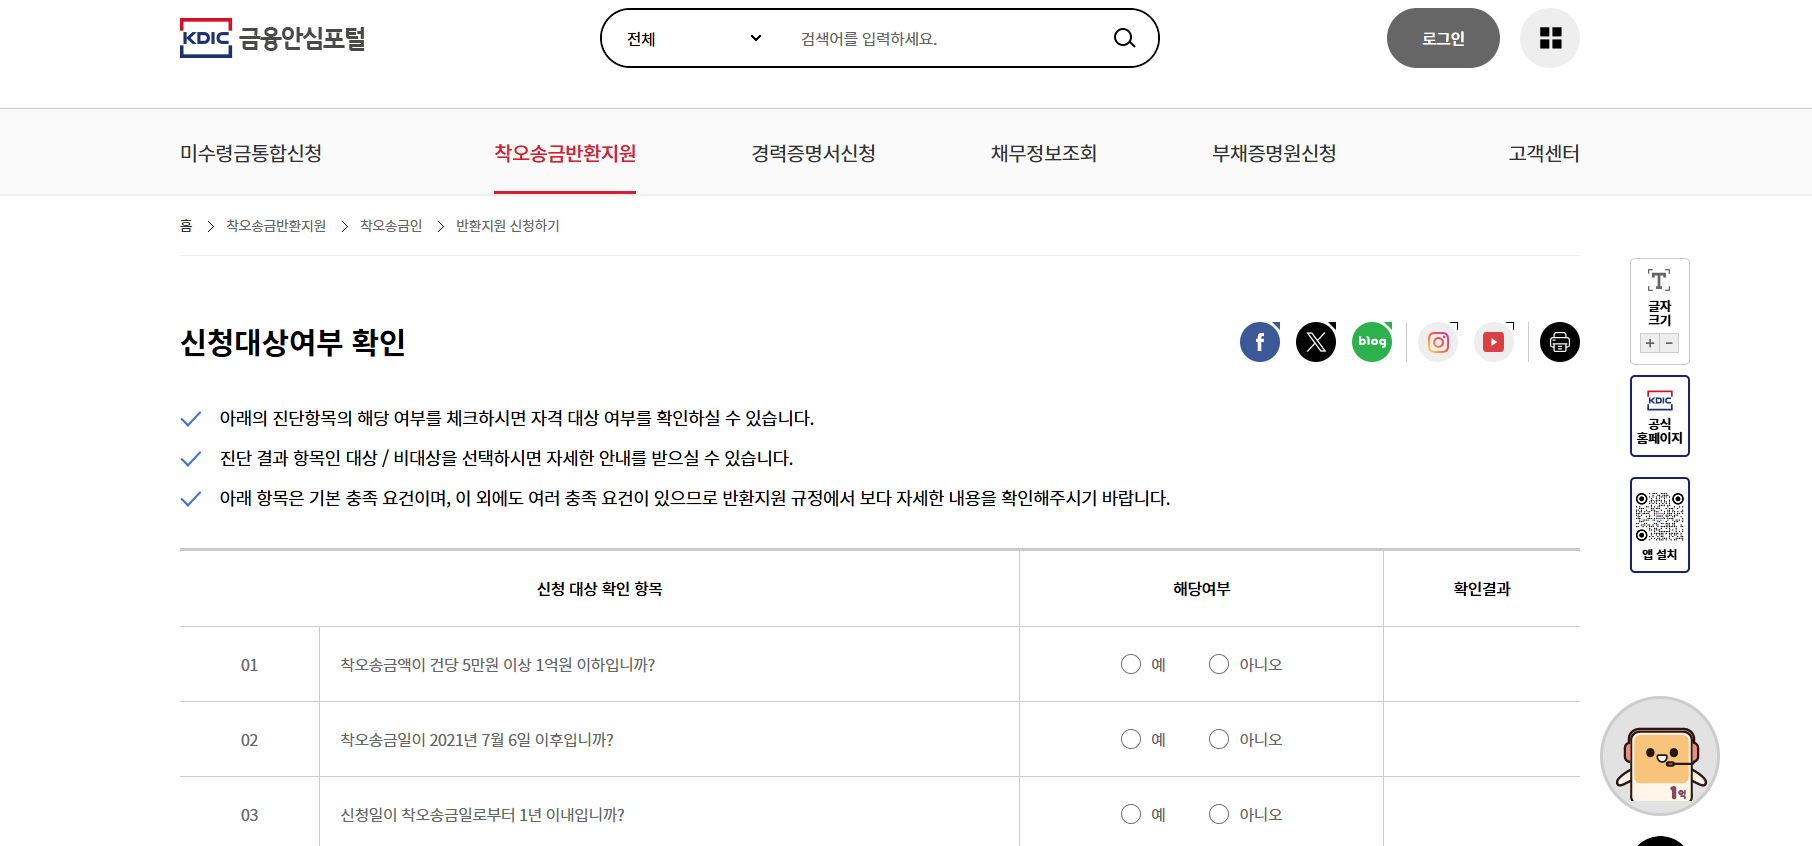Open the chatbot mascot icon
Viewport: 1812px width, 846px height.
click(1660, 756)
